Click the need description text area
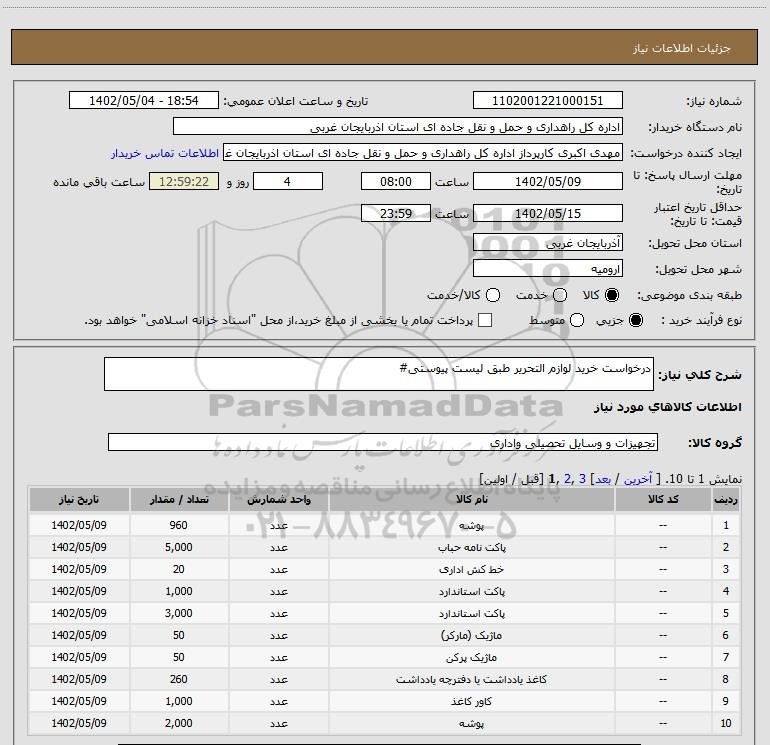This screenshot has height=745, width=770. click(379, 374)
